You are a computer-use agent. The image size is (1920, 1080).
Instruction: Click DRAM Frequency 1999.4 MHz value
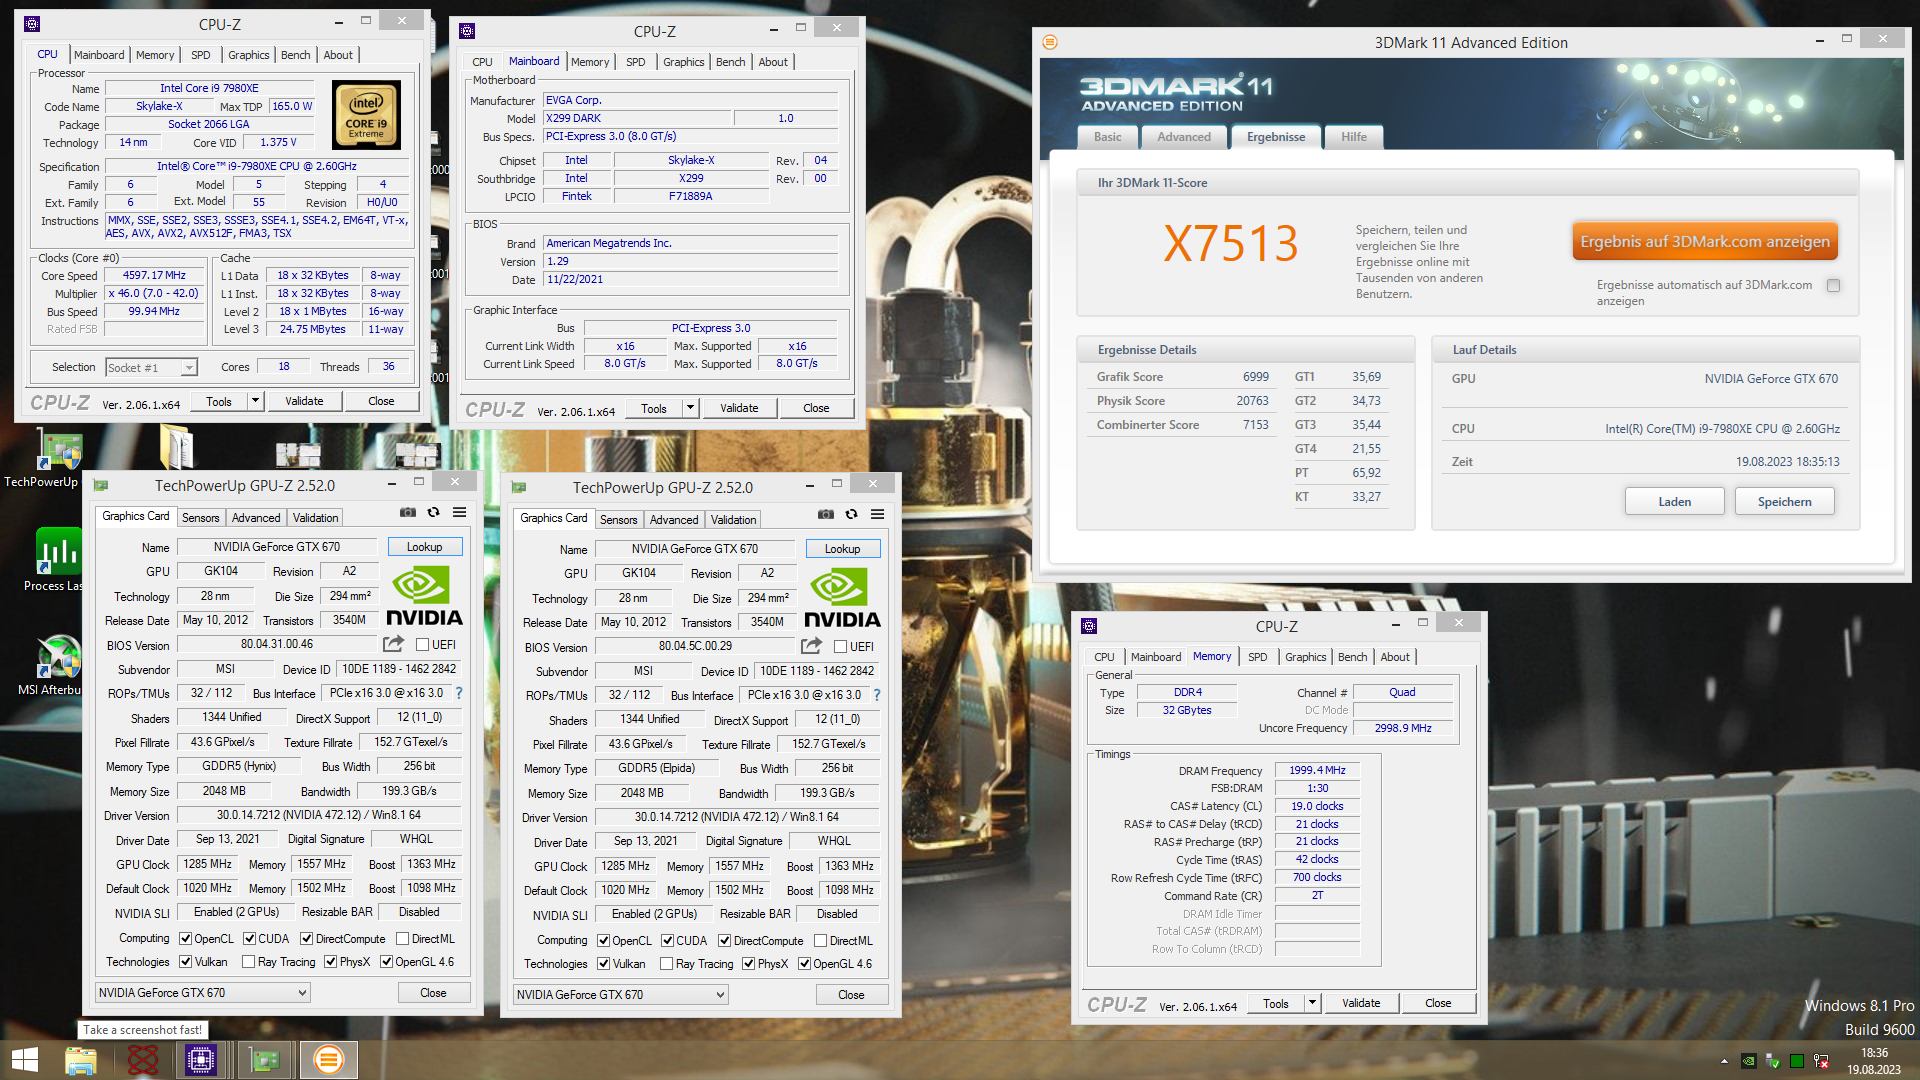tap(1317, 770)
